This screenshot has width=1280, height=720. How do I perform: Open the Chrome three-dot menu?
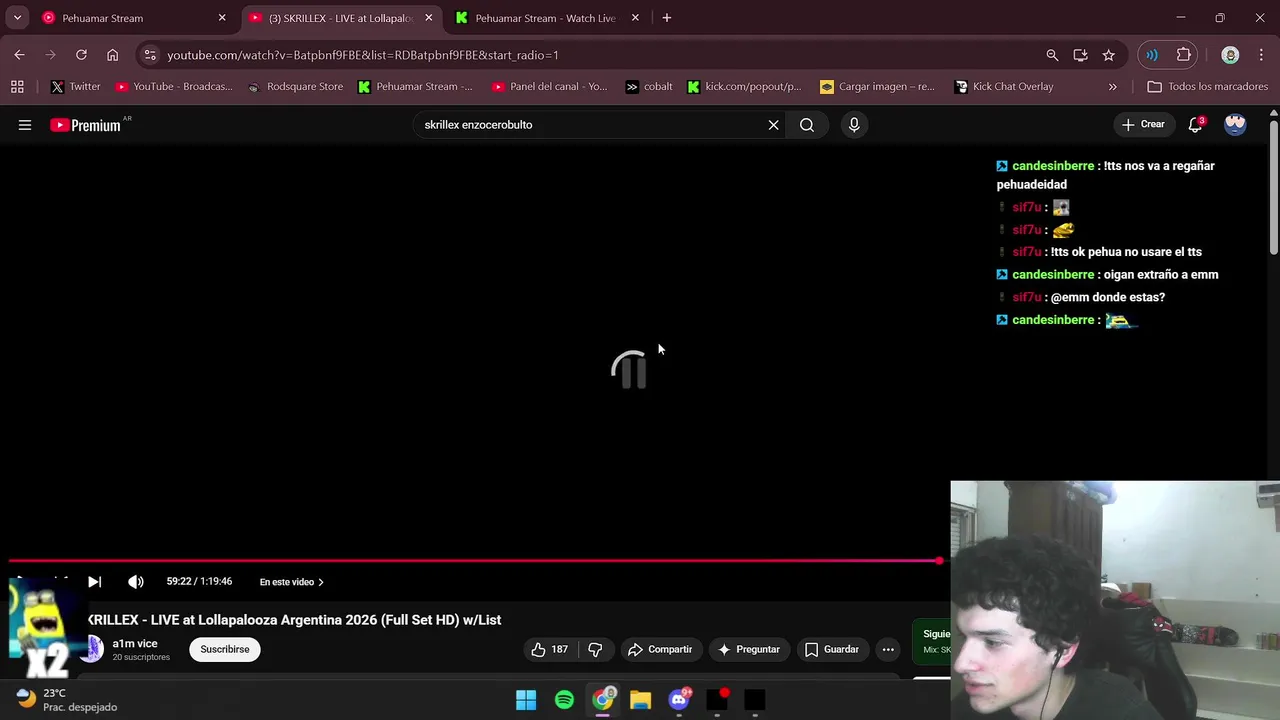[x=1260, y=55]
